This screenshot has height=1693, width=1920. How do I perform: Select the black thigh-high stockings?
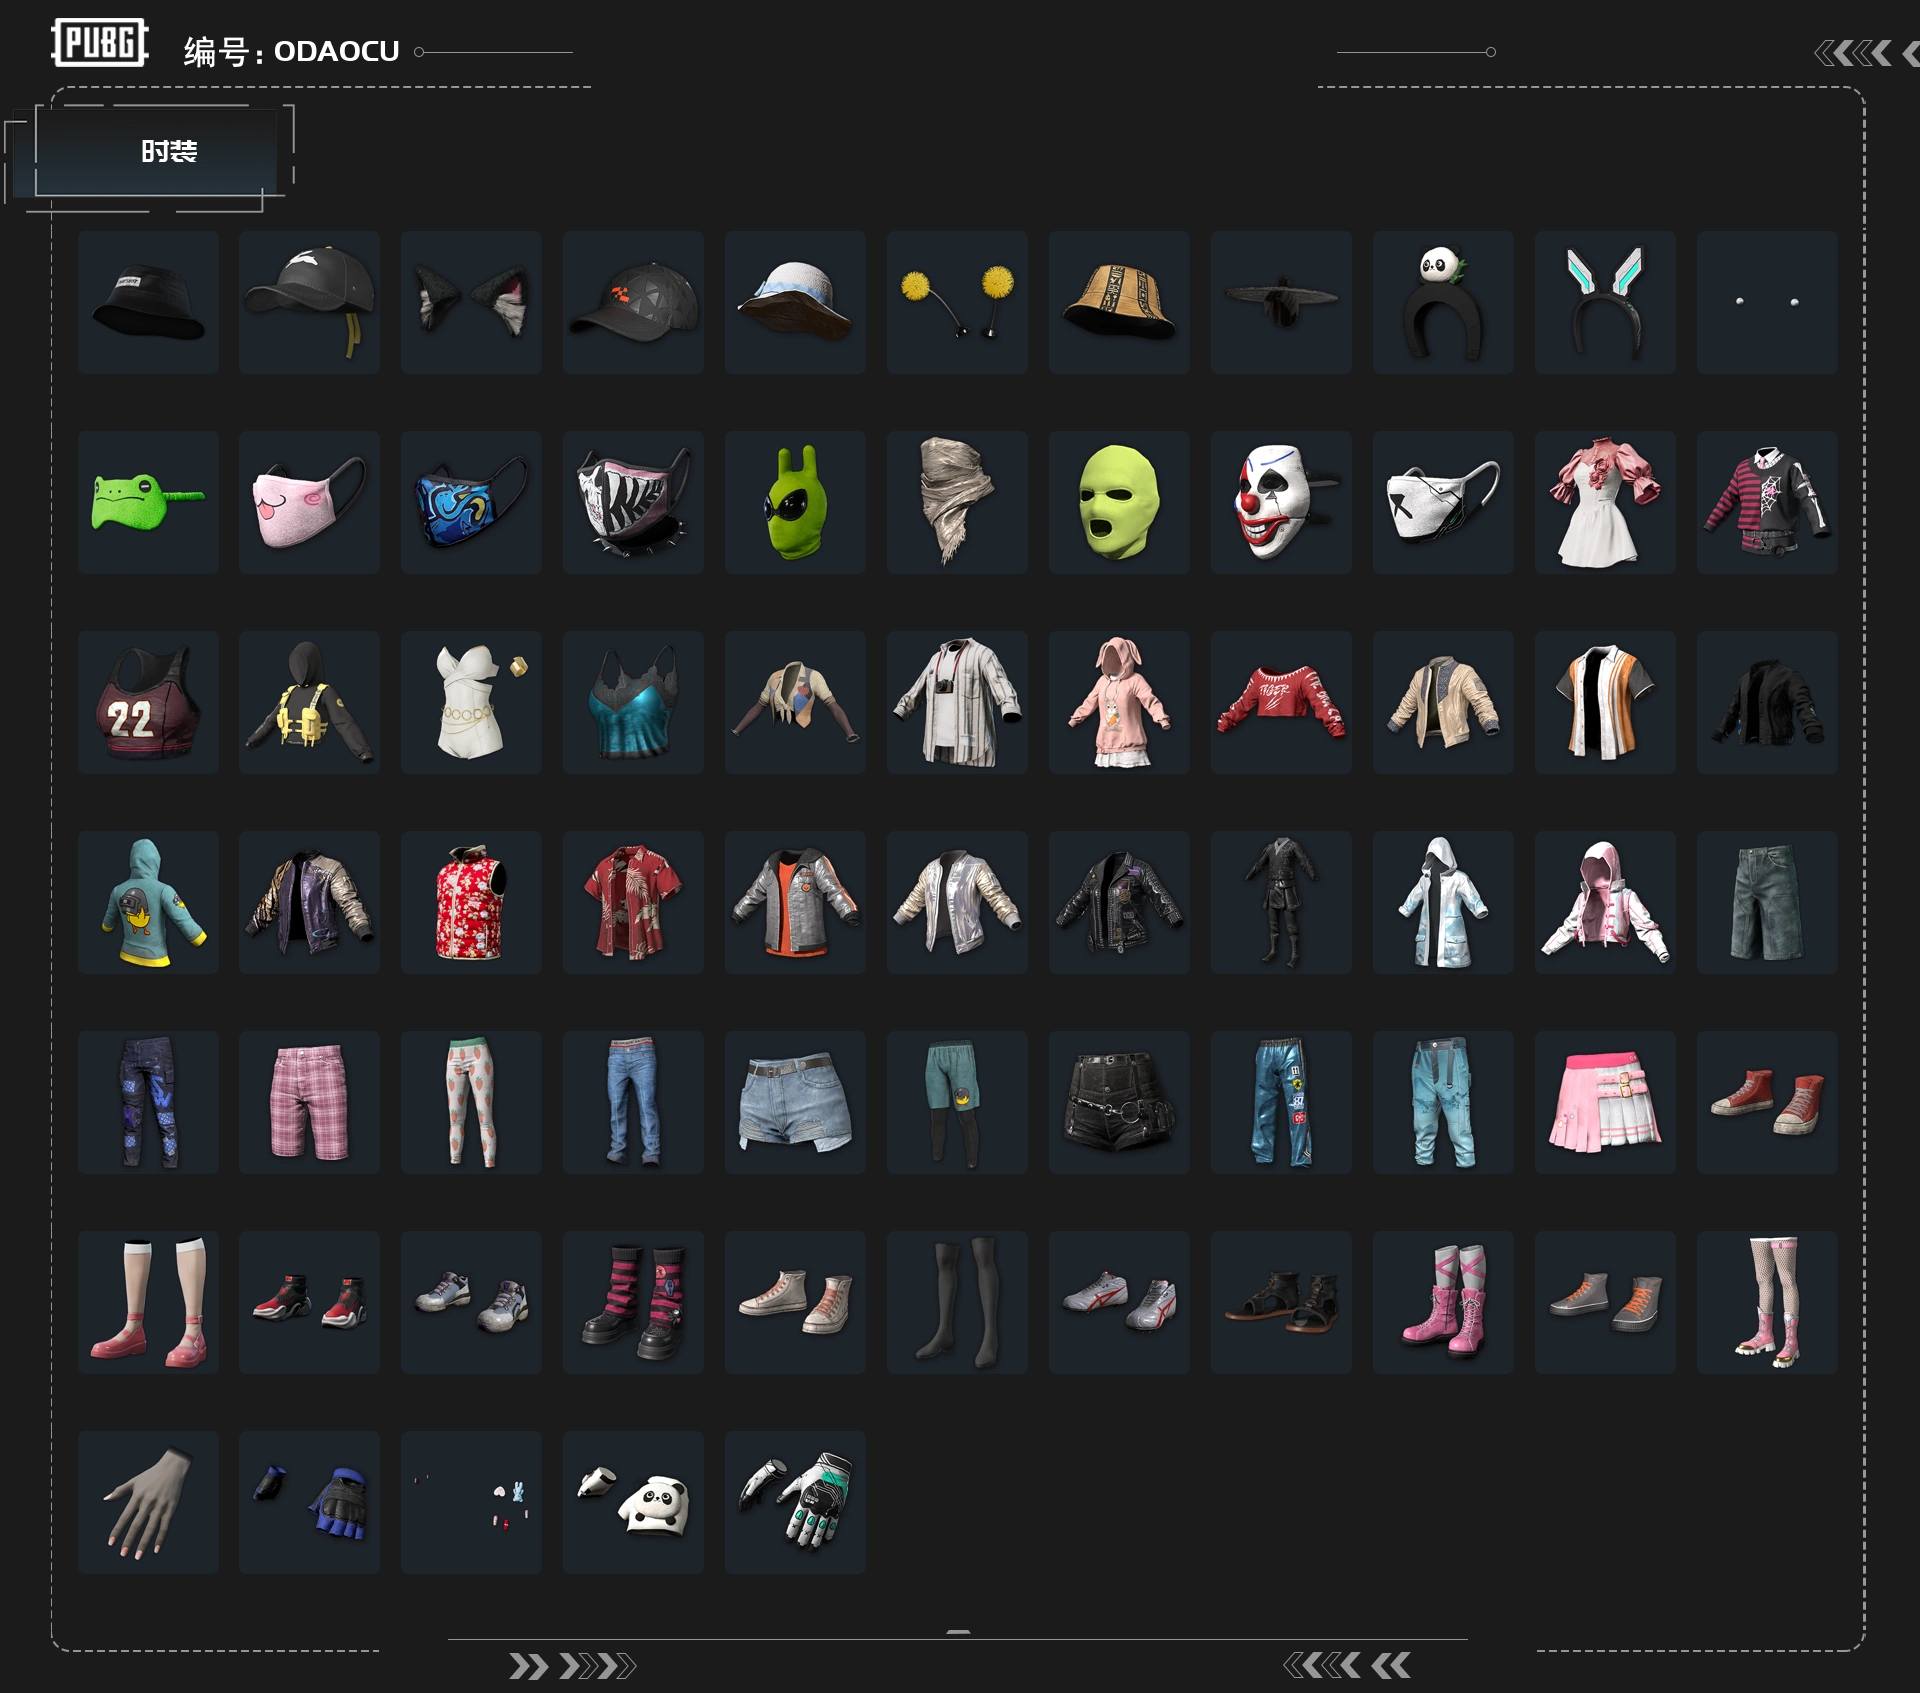(x=957, y=1302)
